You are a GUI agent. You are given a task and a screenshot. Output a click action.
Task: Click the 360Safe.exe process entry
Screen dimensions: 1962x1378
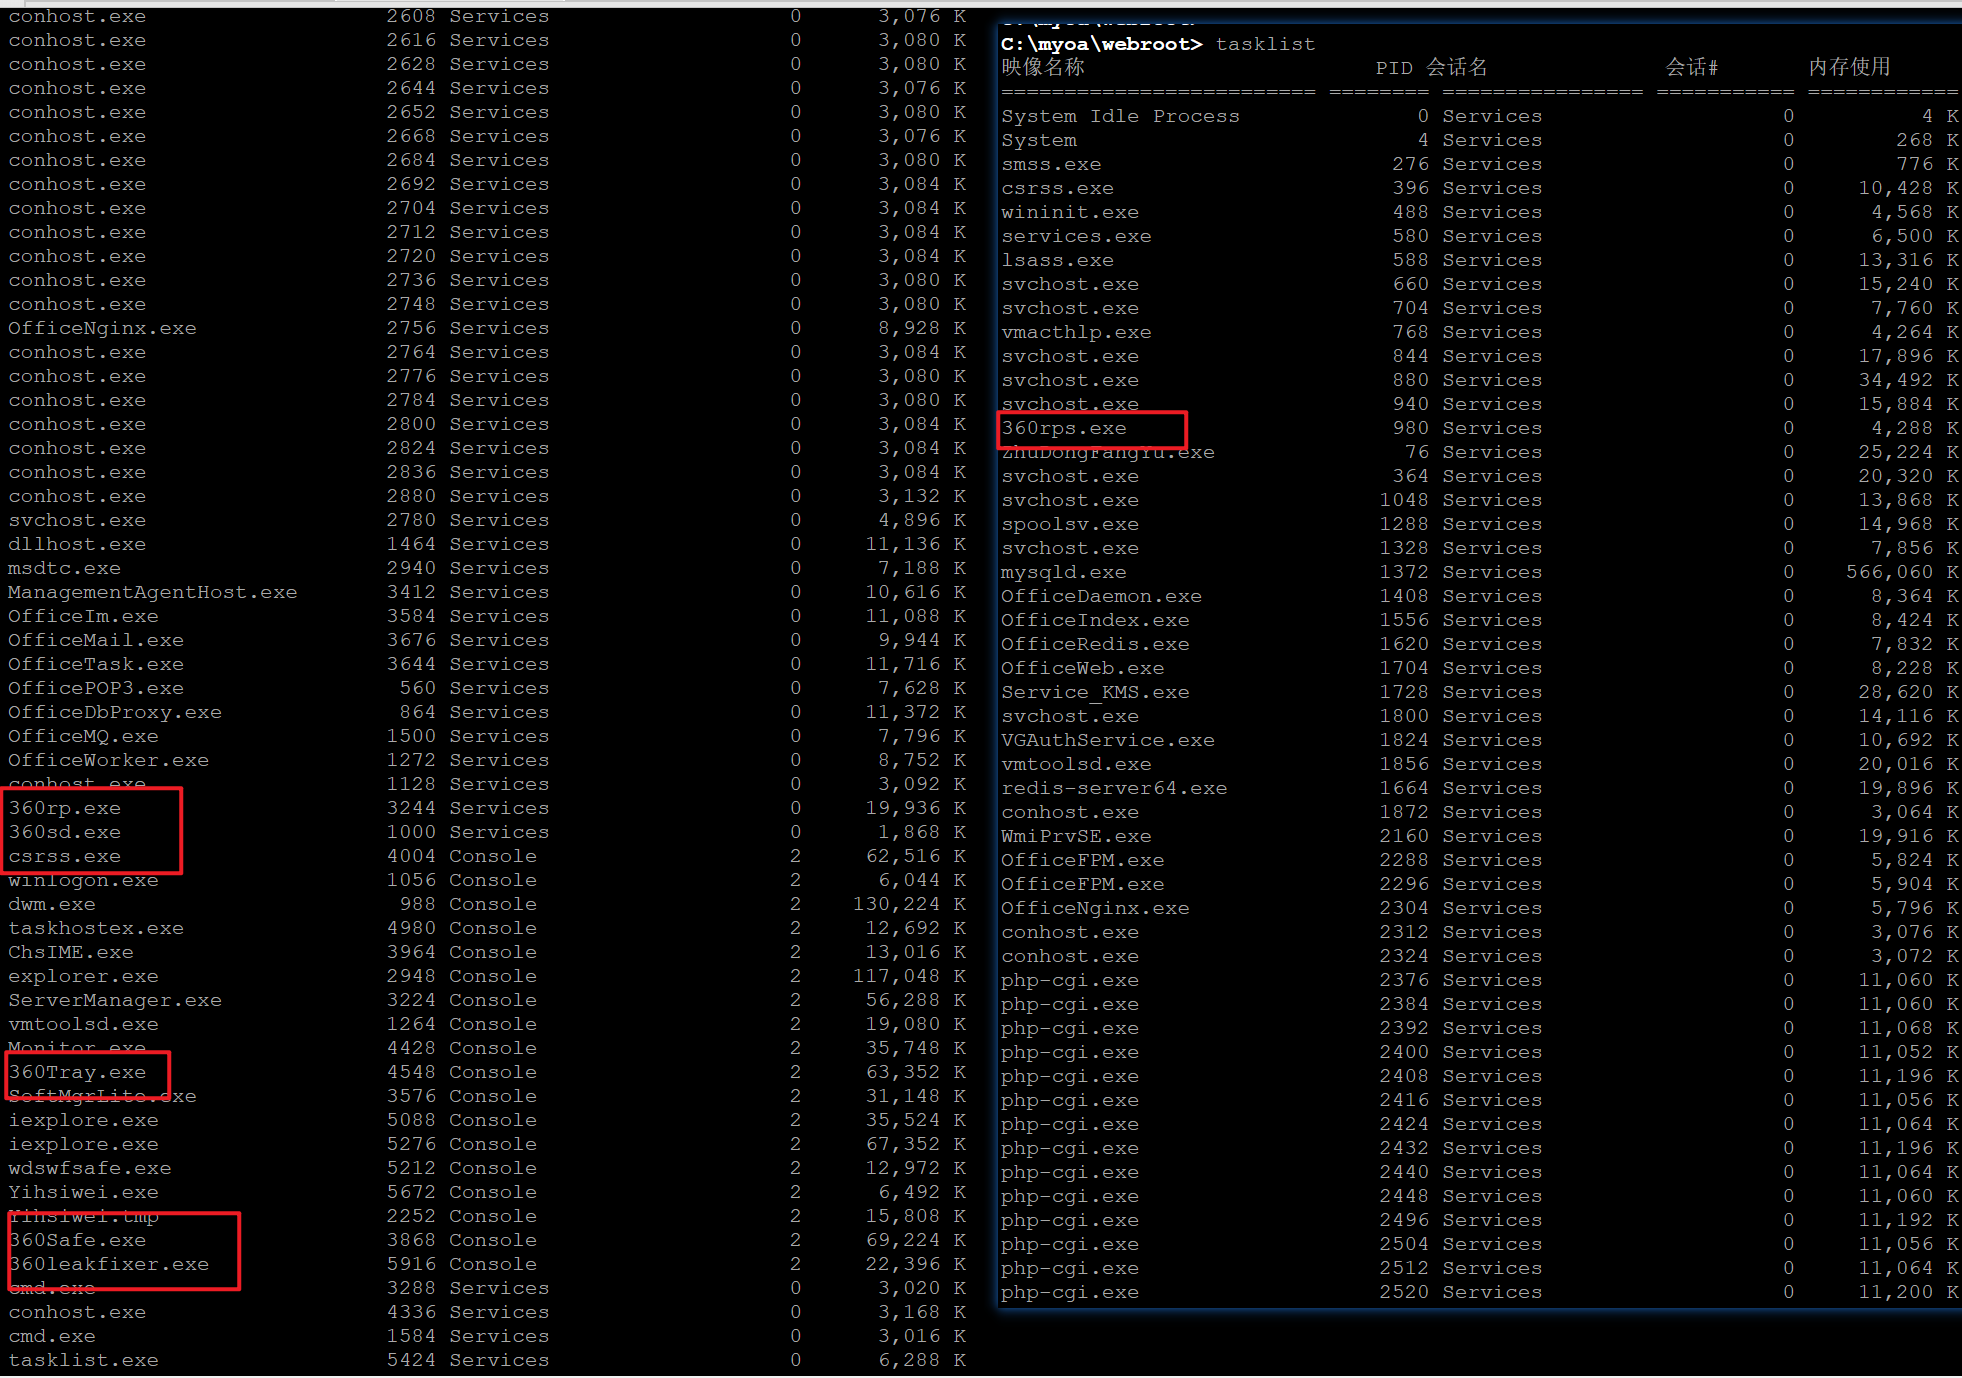tap(77, 1240)
